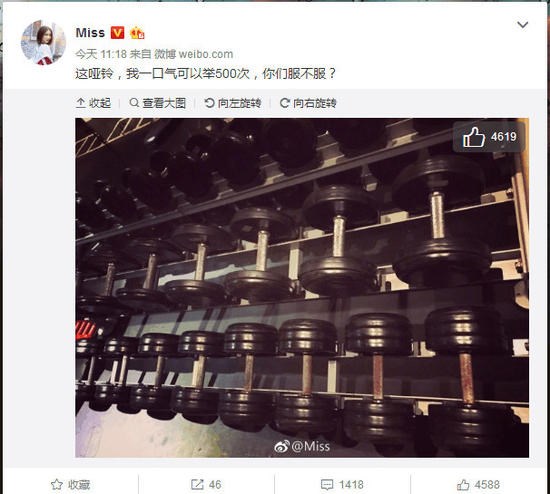Screen dimensions: 550x494
Task: Click the magnifier icon beside 查看大图
Action: pyautogui.click(x=134, y=103)
